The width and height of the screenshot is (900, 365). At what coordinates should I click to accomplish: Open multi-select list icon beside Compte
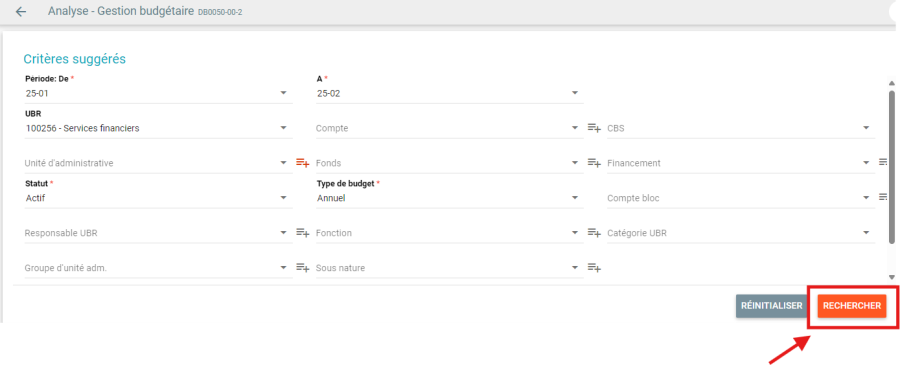pos(593,128)
